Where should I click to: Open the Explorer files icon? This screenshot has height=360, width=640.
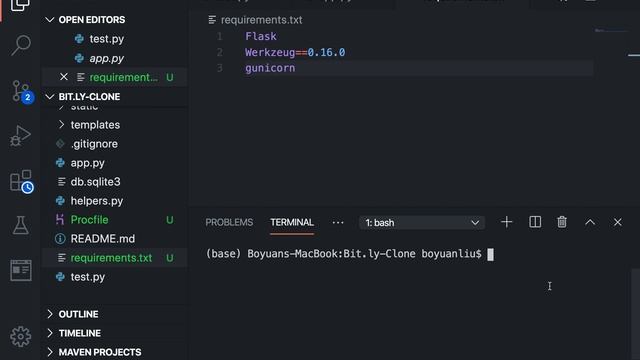[x=20, y=5]
